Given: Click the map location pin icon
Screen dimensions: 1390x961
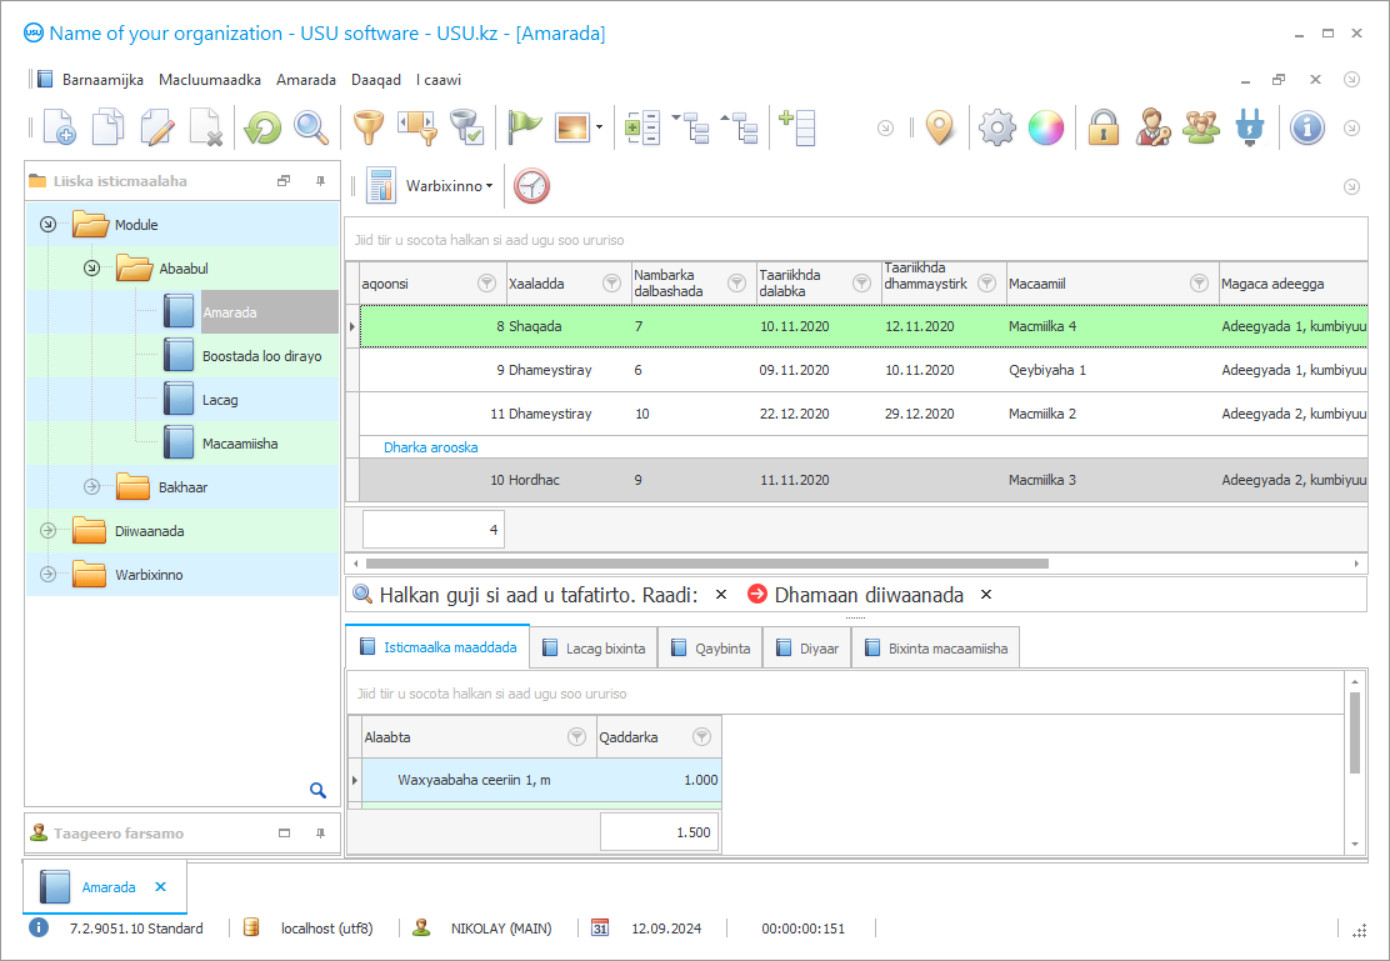Looking at the screenshot, I should (x=939, y=128).
